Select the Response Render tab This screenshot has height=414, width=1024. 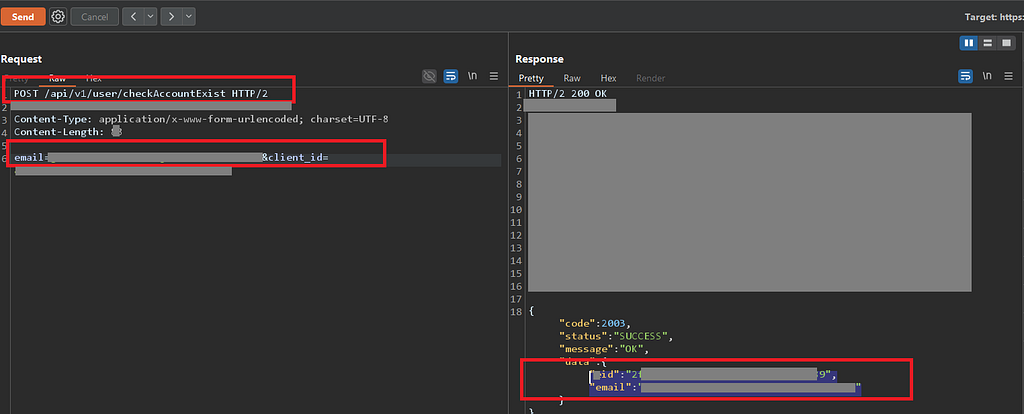pyautogui.click(x=650, y=78)
